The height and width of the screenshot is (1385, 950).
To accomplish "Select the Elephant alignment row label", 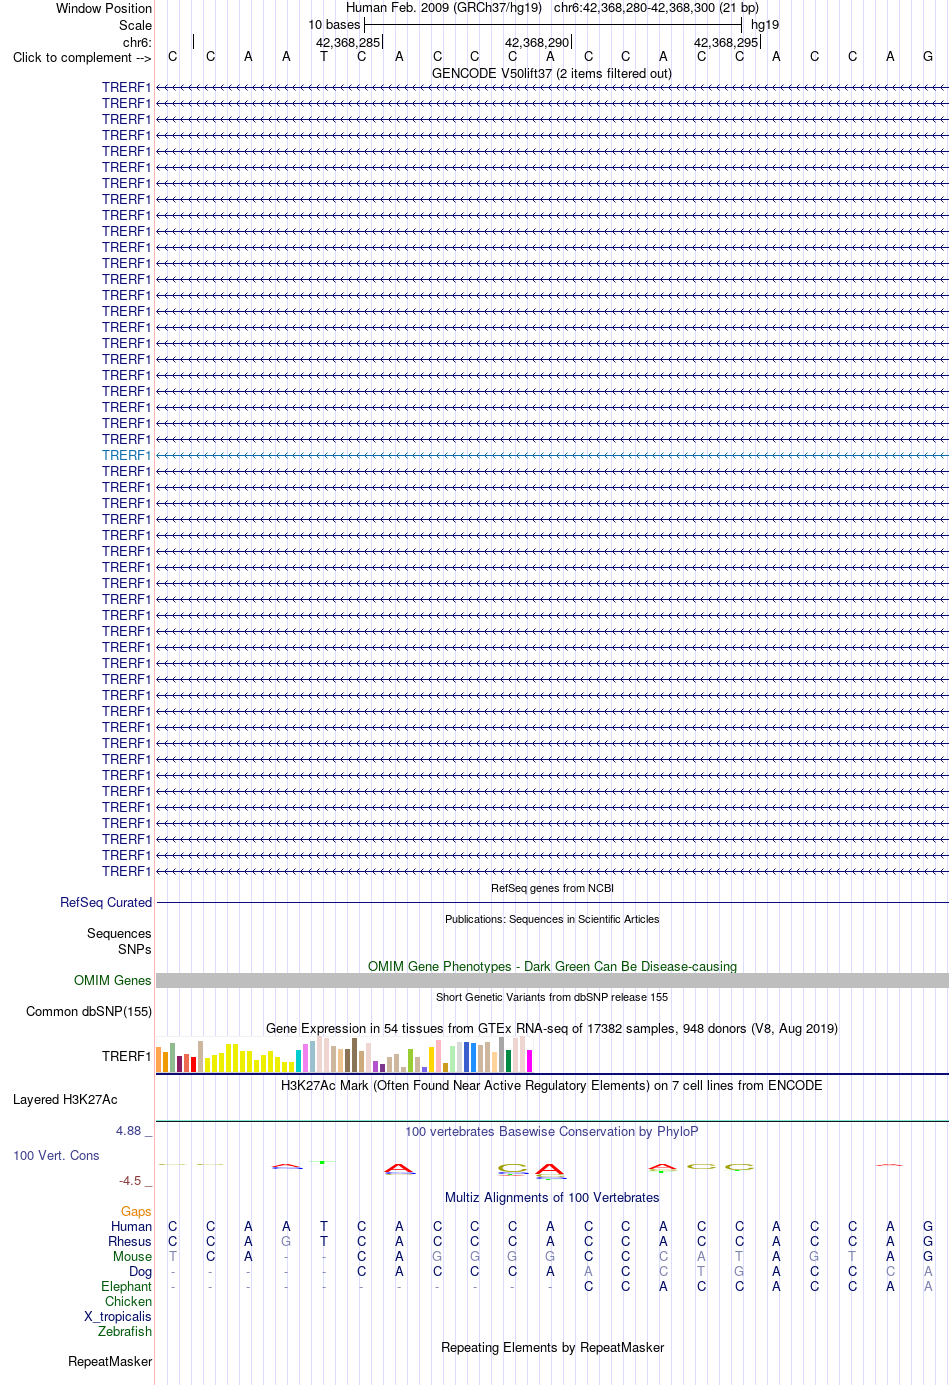I will tap(126, 1286).
